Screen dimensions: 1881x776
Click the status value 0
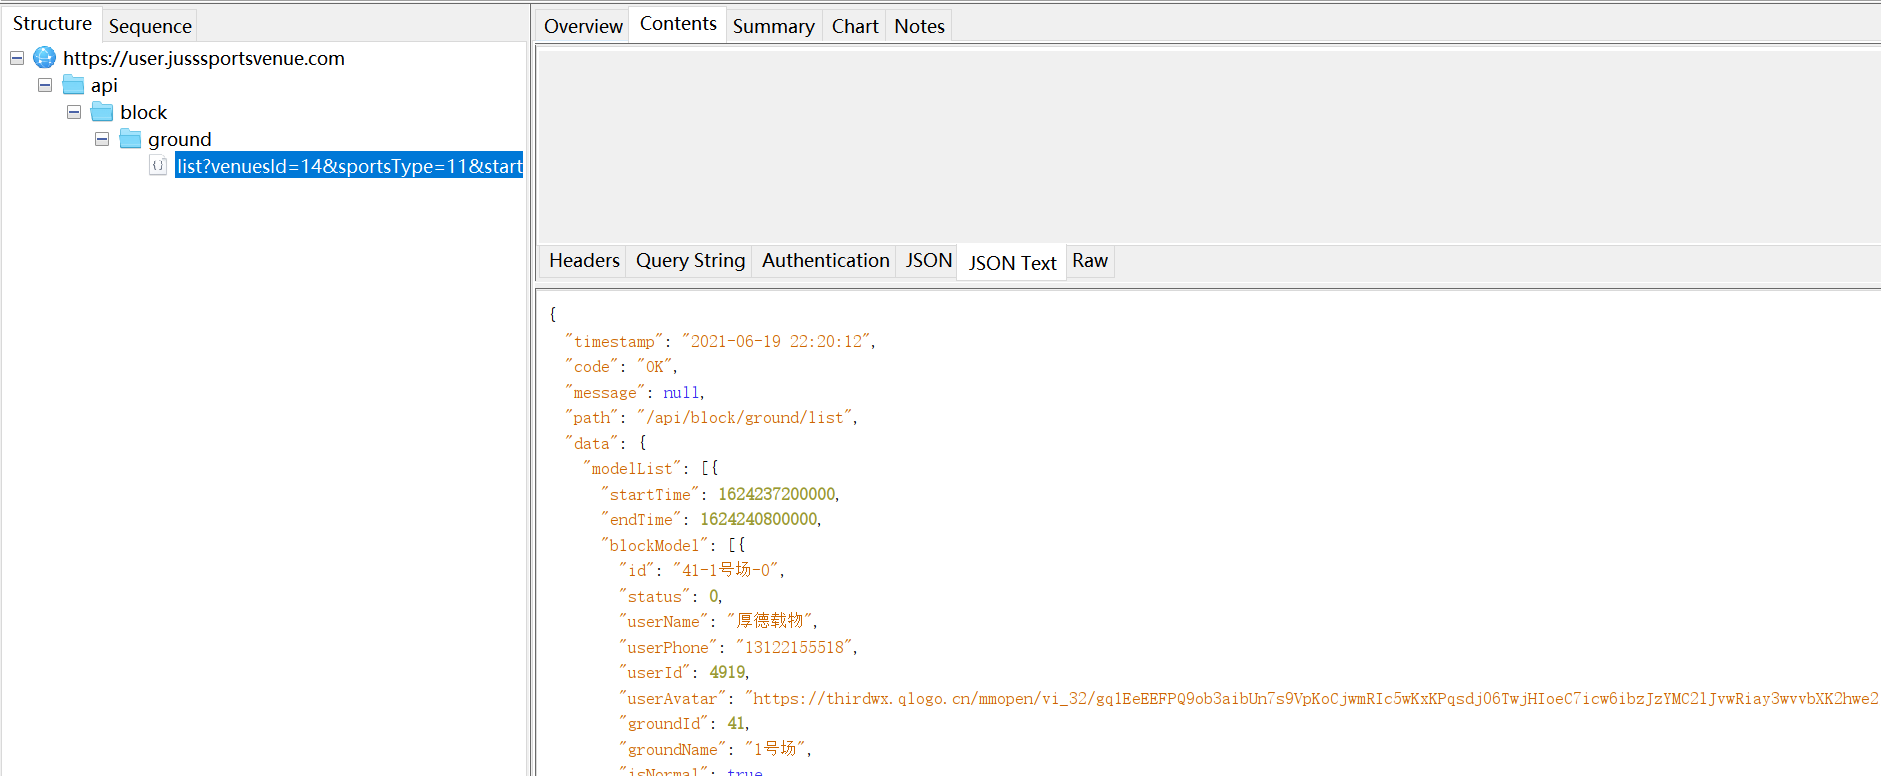[x=714, y=597]
